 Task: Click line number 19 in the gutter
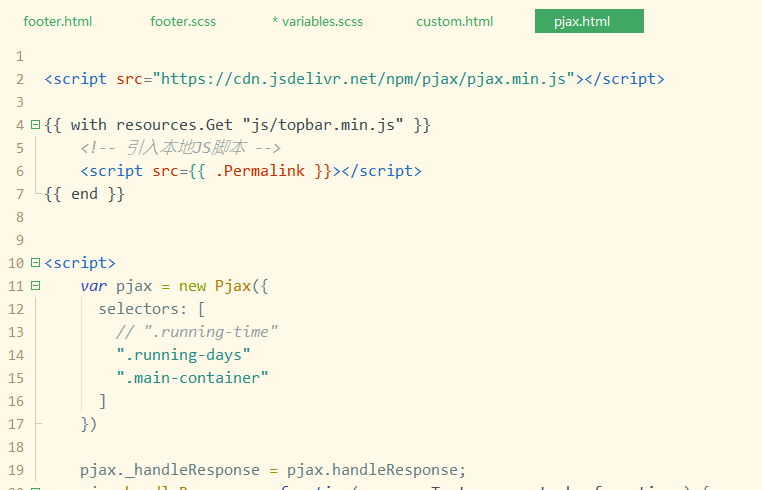click(16, 470)
